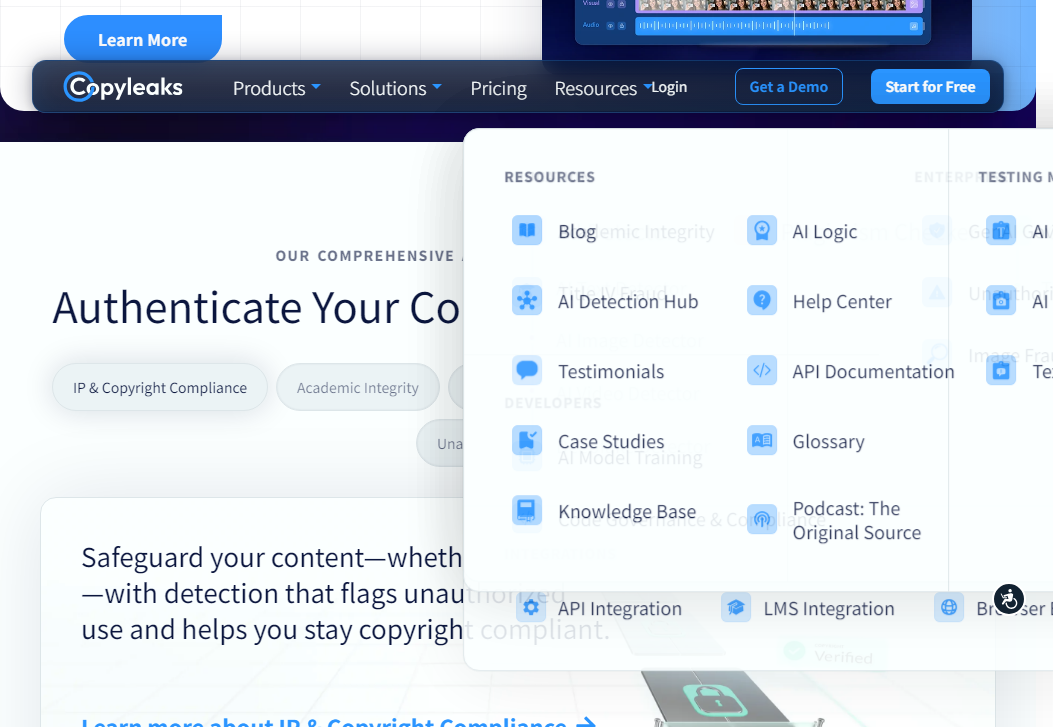This screenshot has width=1053, height=727.
Task: Open the AI Logic link
Action: point(825,232)
